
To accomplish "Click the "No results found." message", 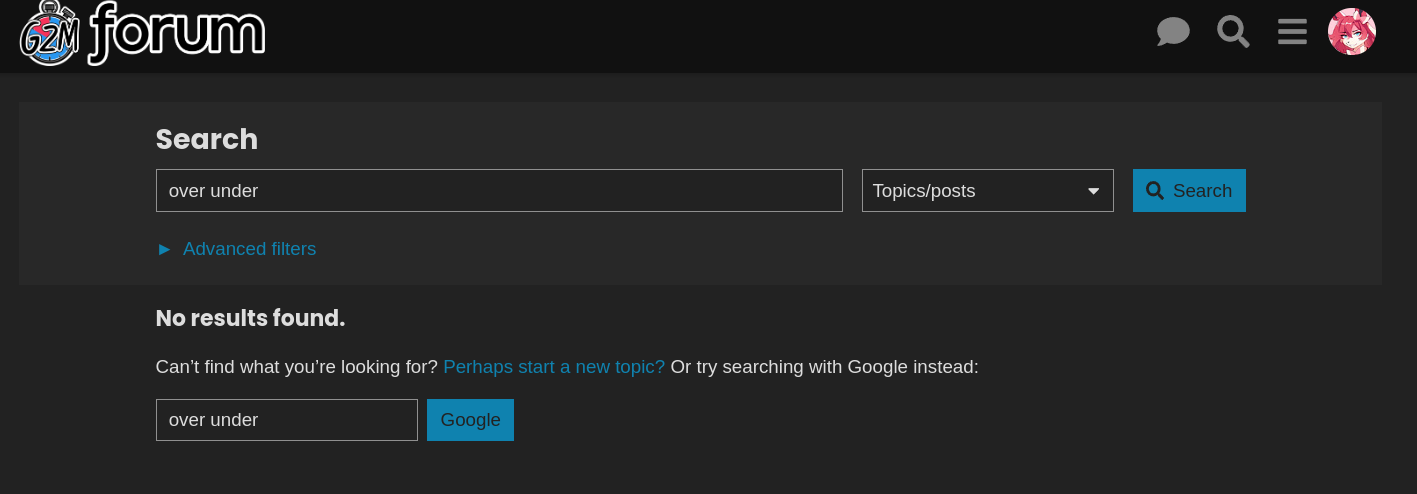I will click(250, 318).
